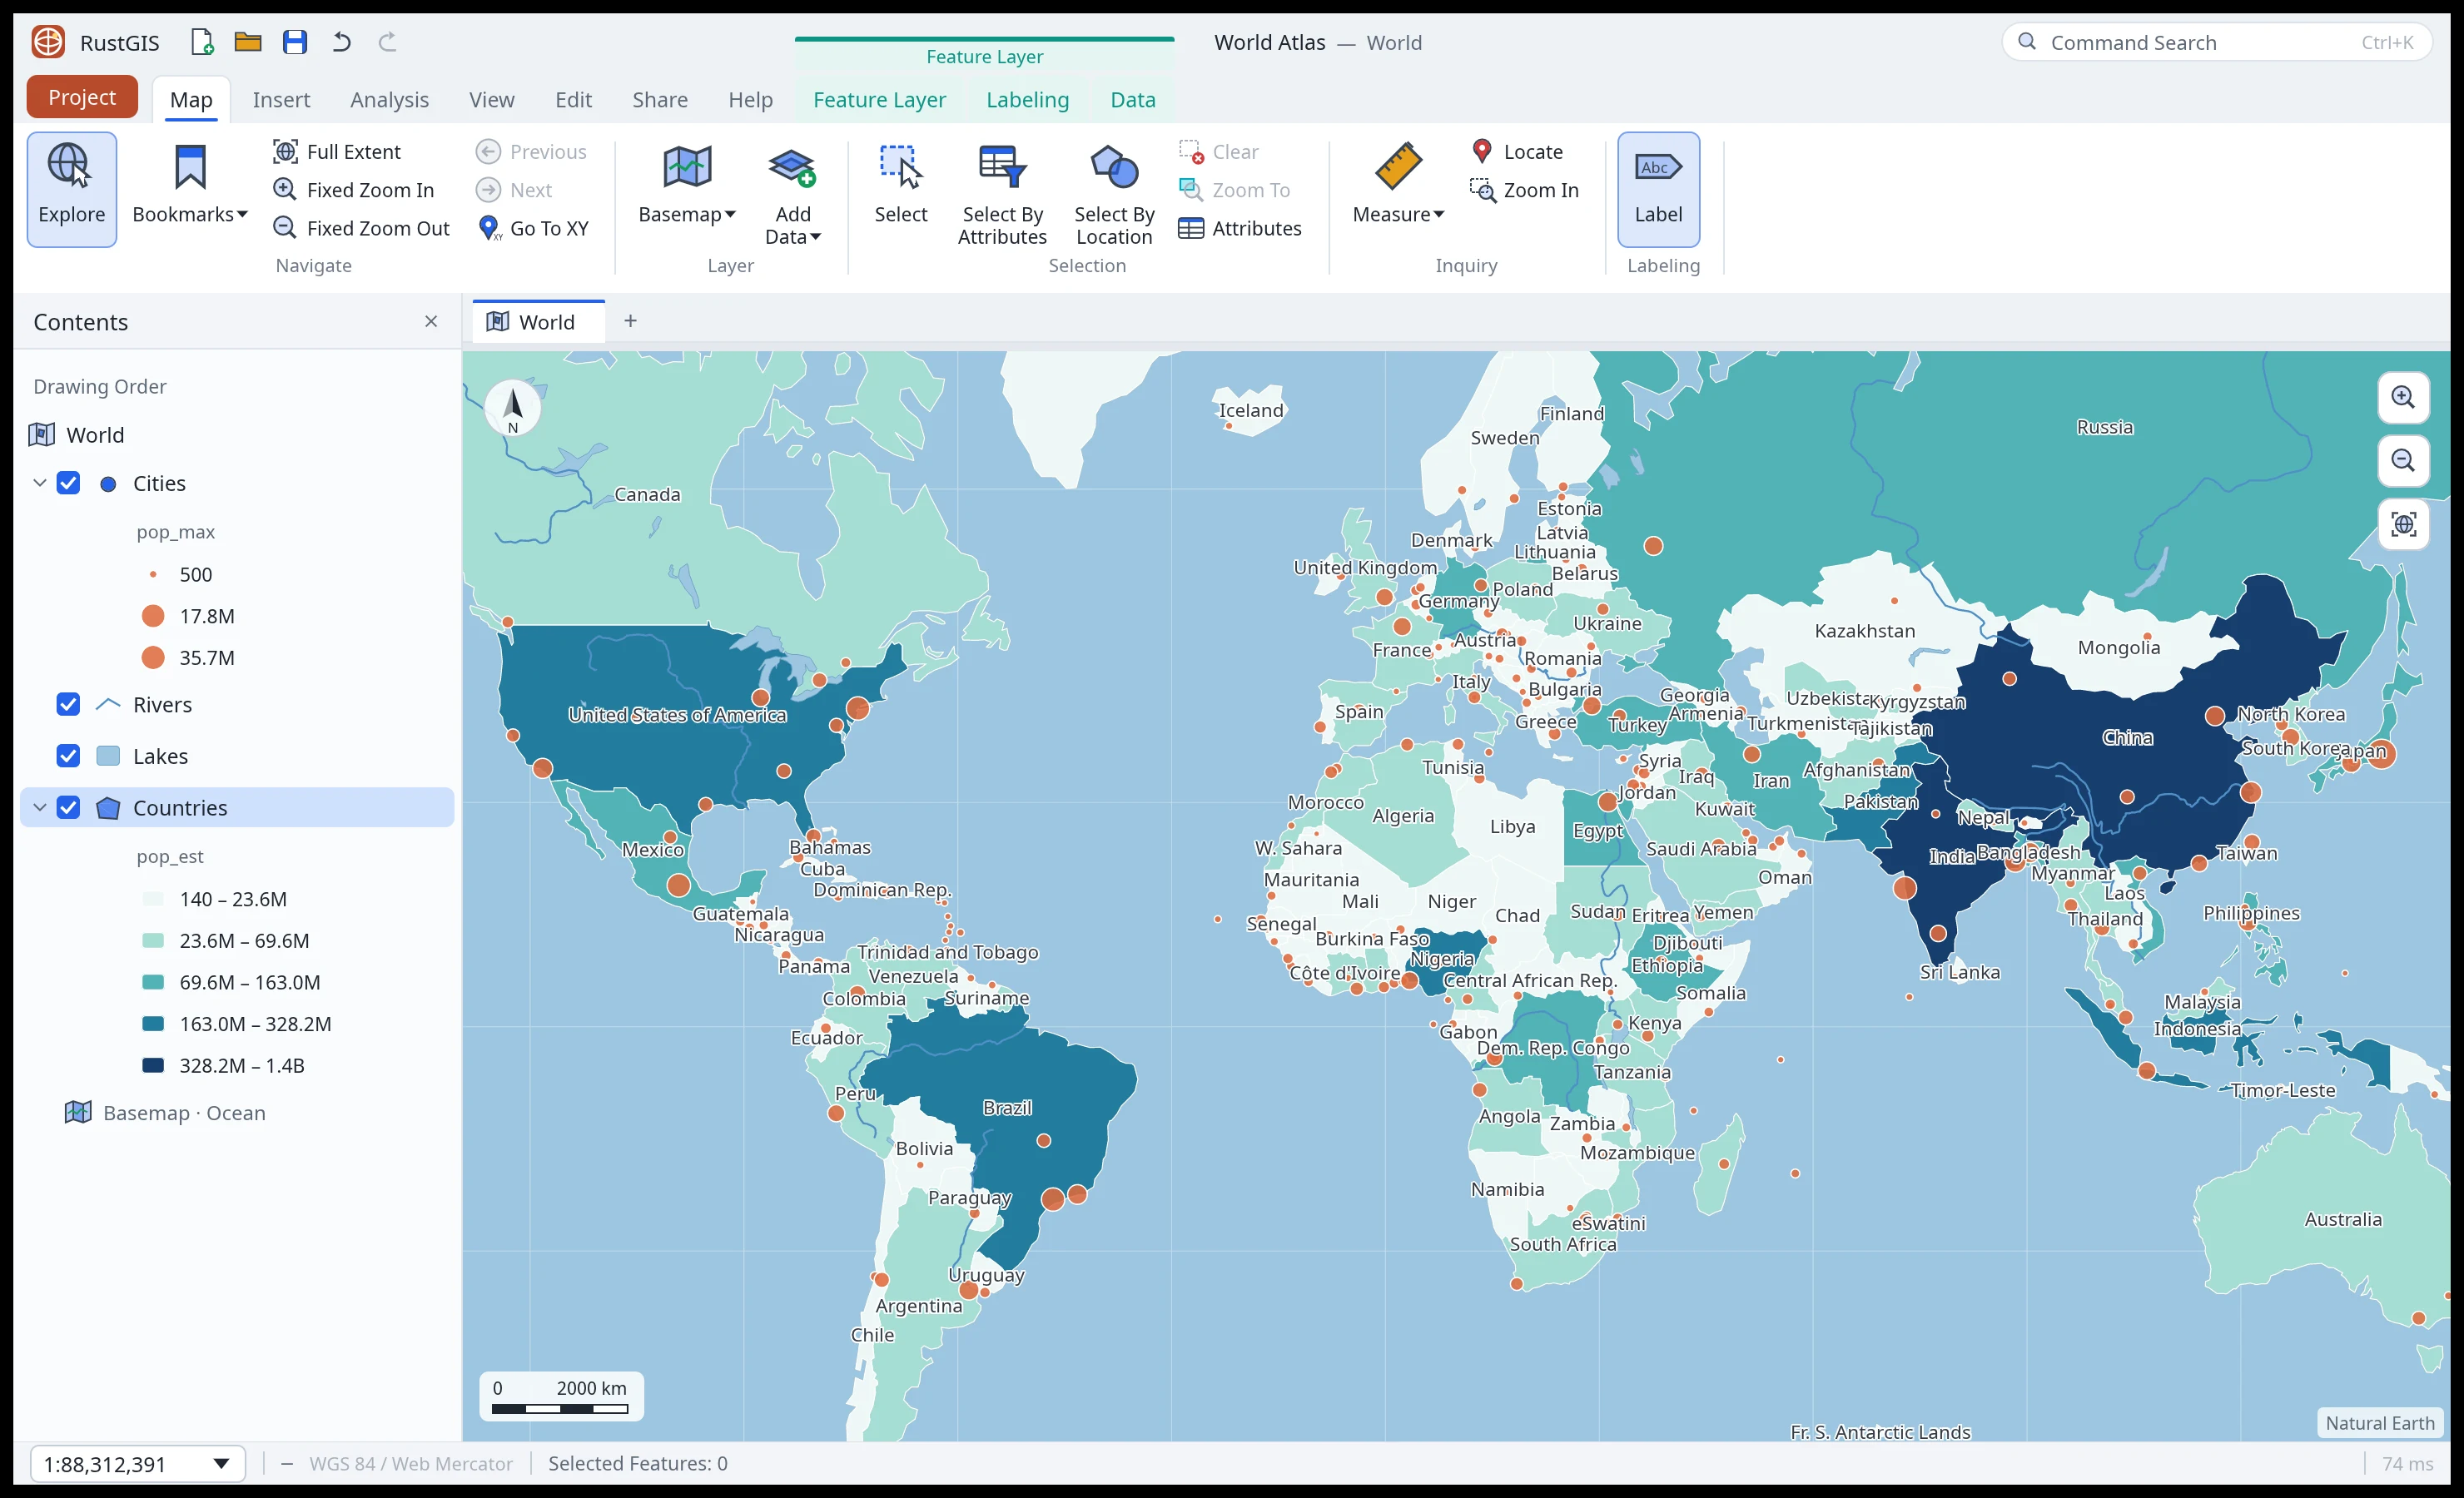Switch to the Insert ribbon tab
The width and height of the screenshot is (2464, 1498).
tap(281, 99)
